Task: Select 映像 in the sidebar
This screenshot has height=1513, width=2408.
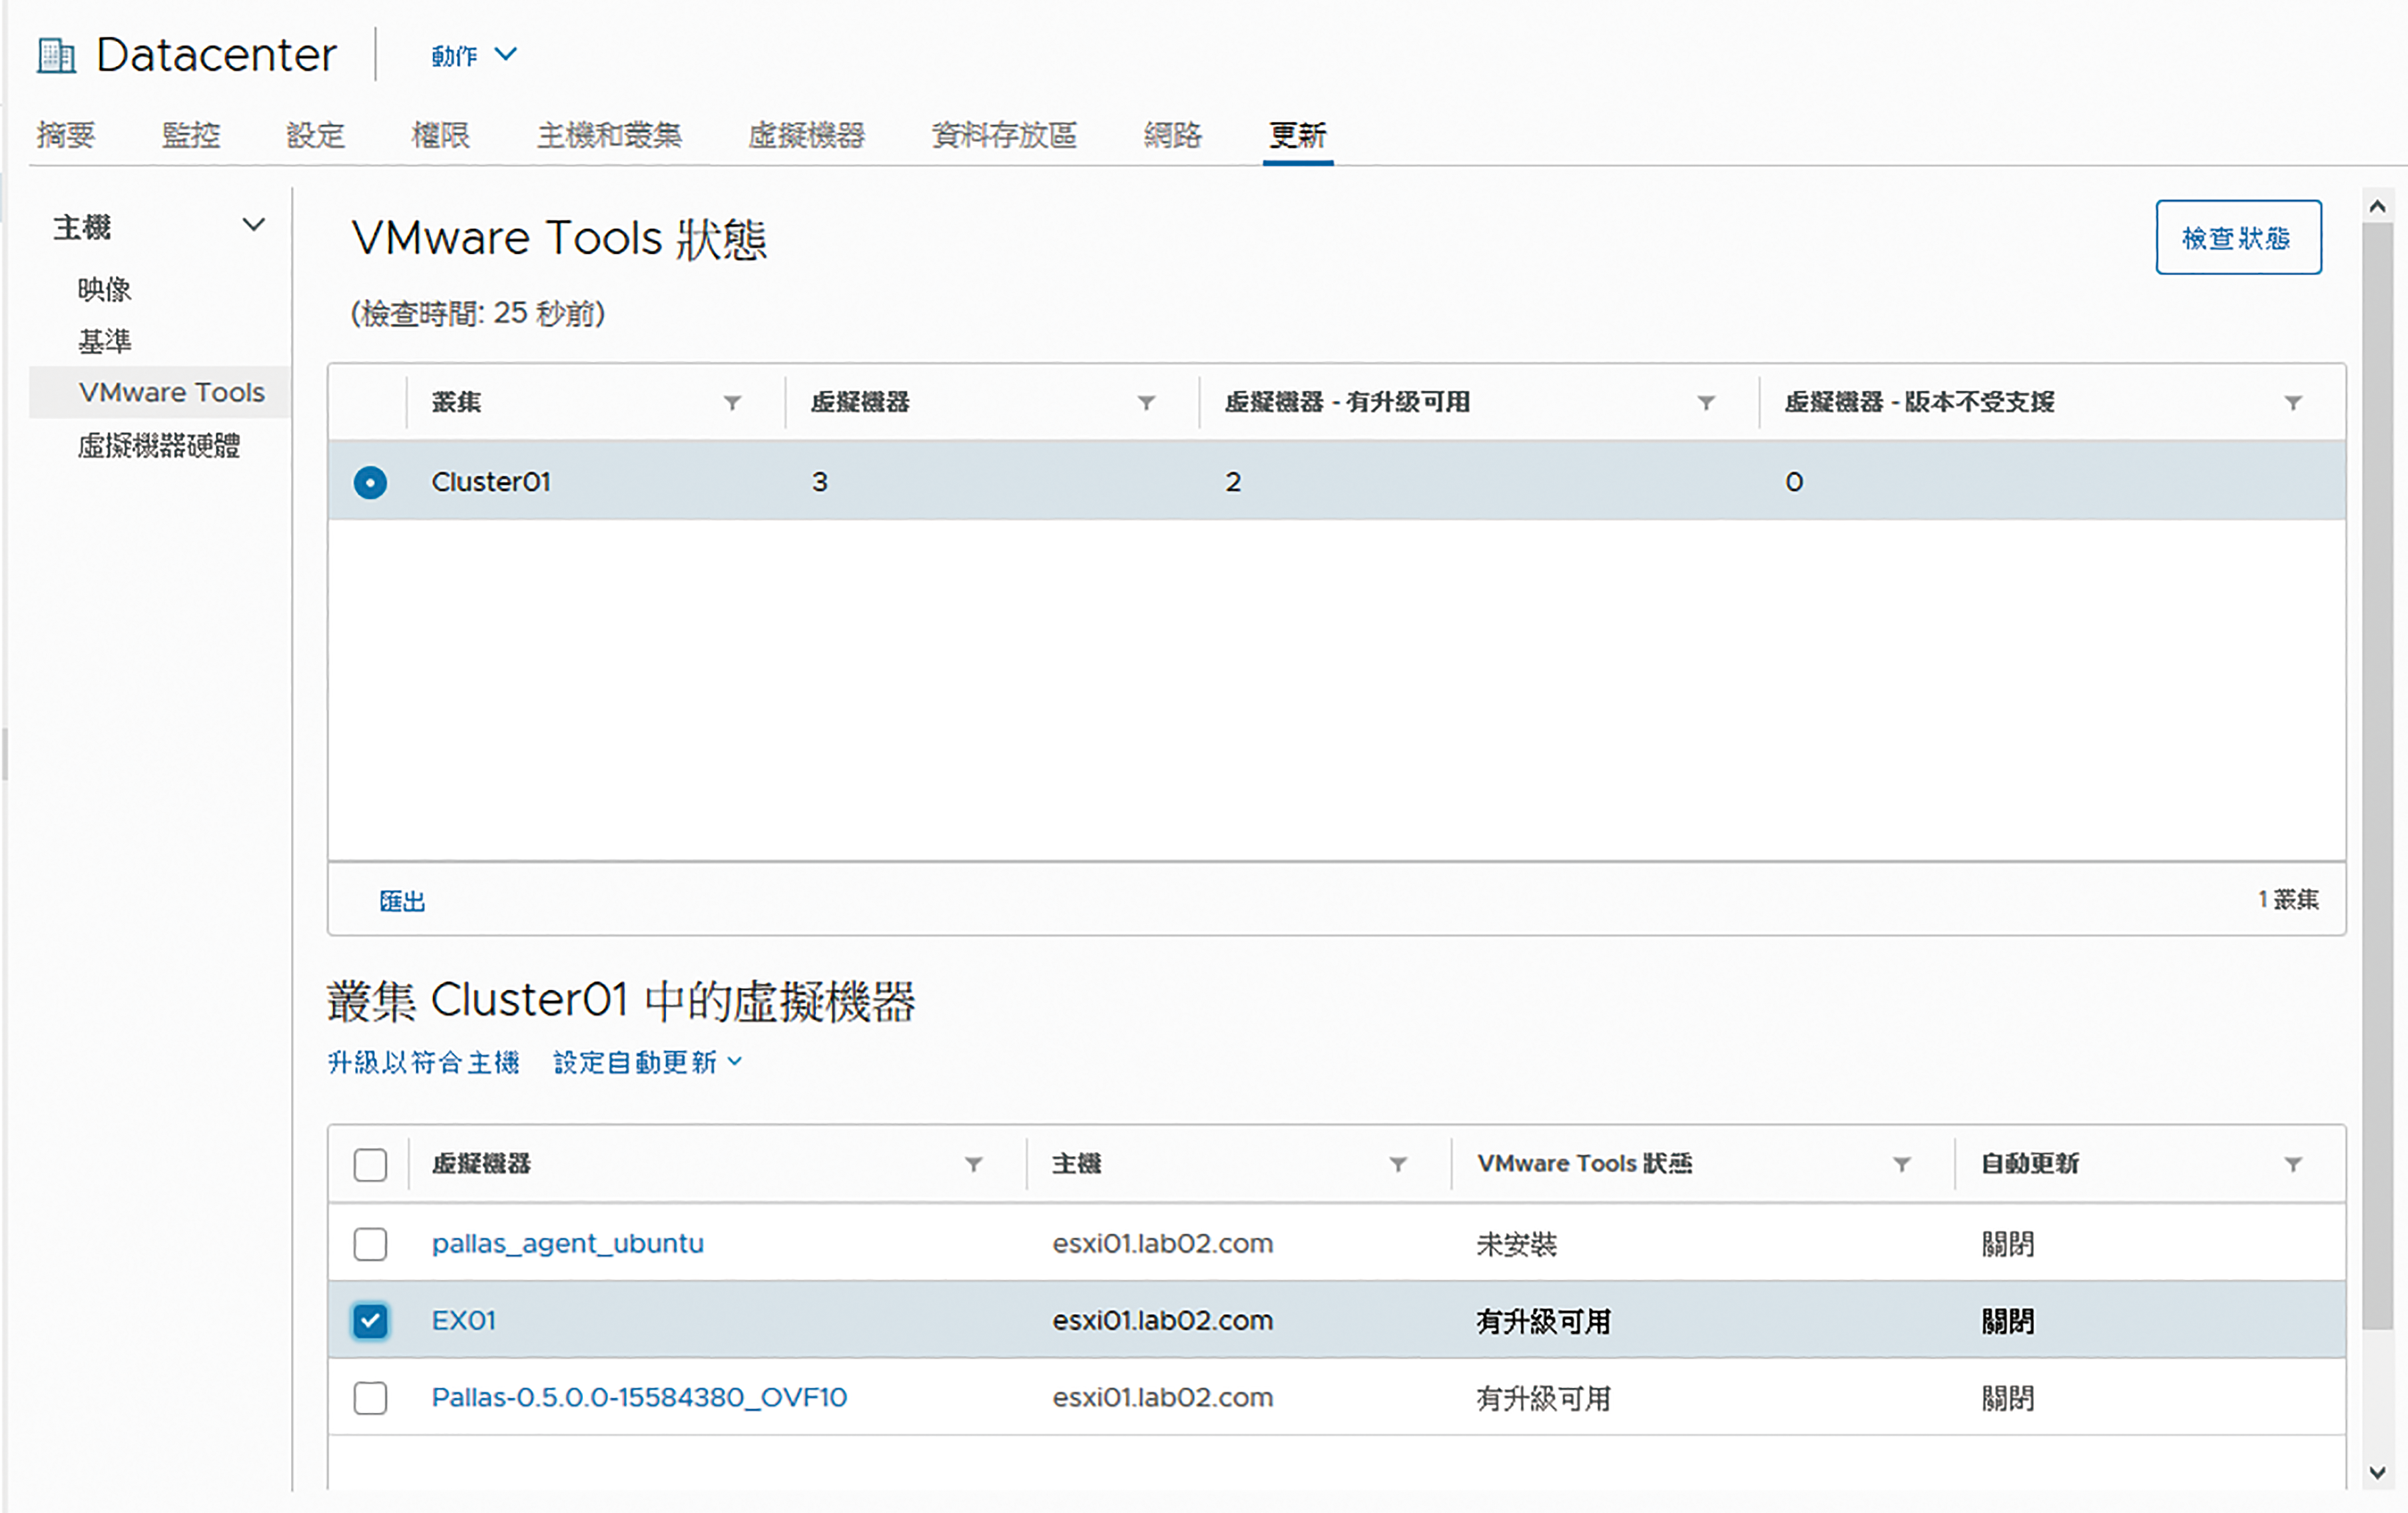Action: [105, 290]
